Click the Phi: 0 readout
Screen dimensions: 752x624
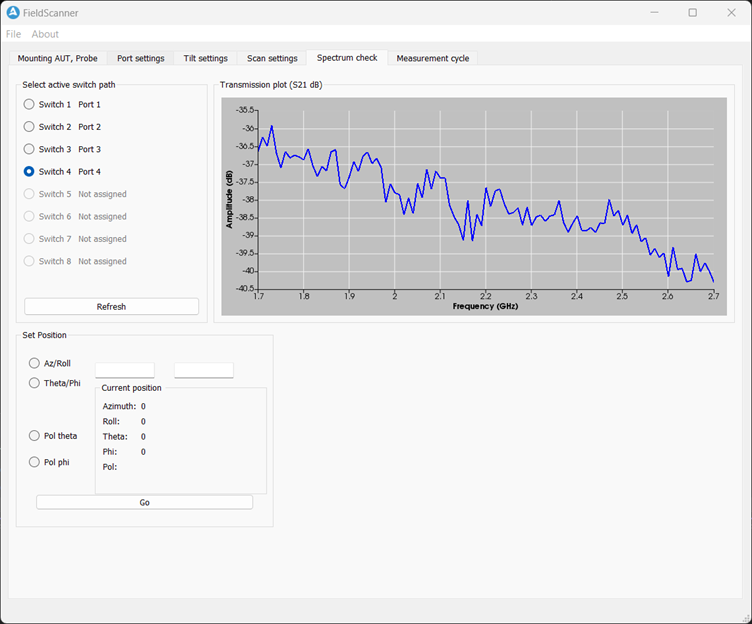point(124,451)
